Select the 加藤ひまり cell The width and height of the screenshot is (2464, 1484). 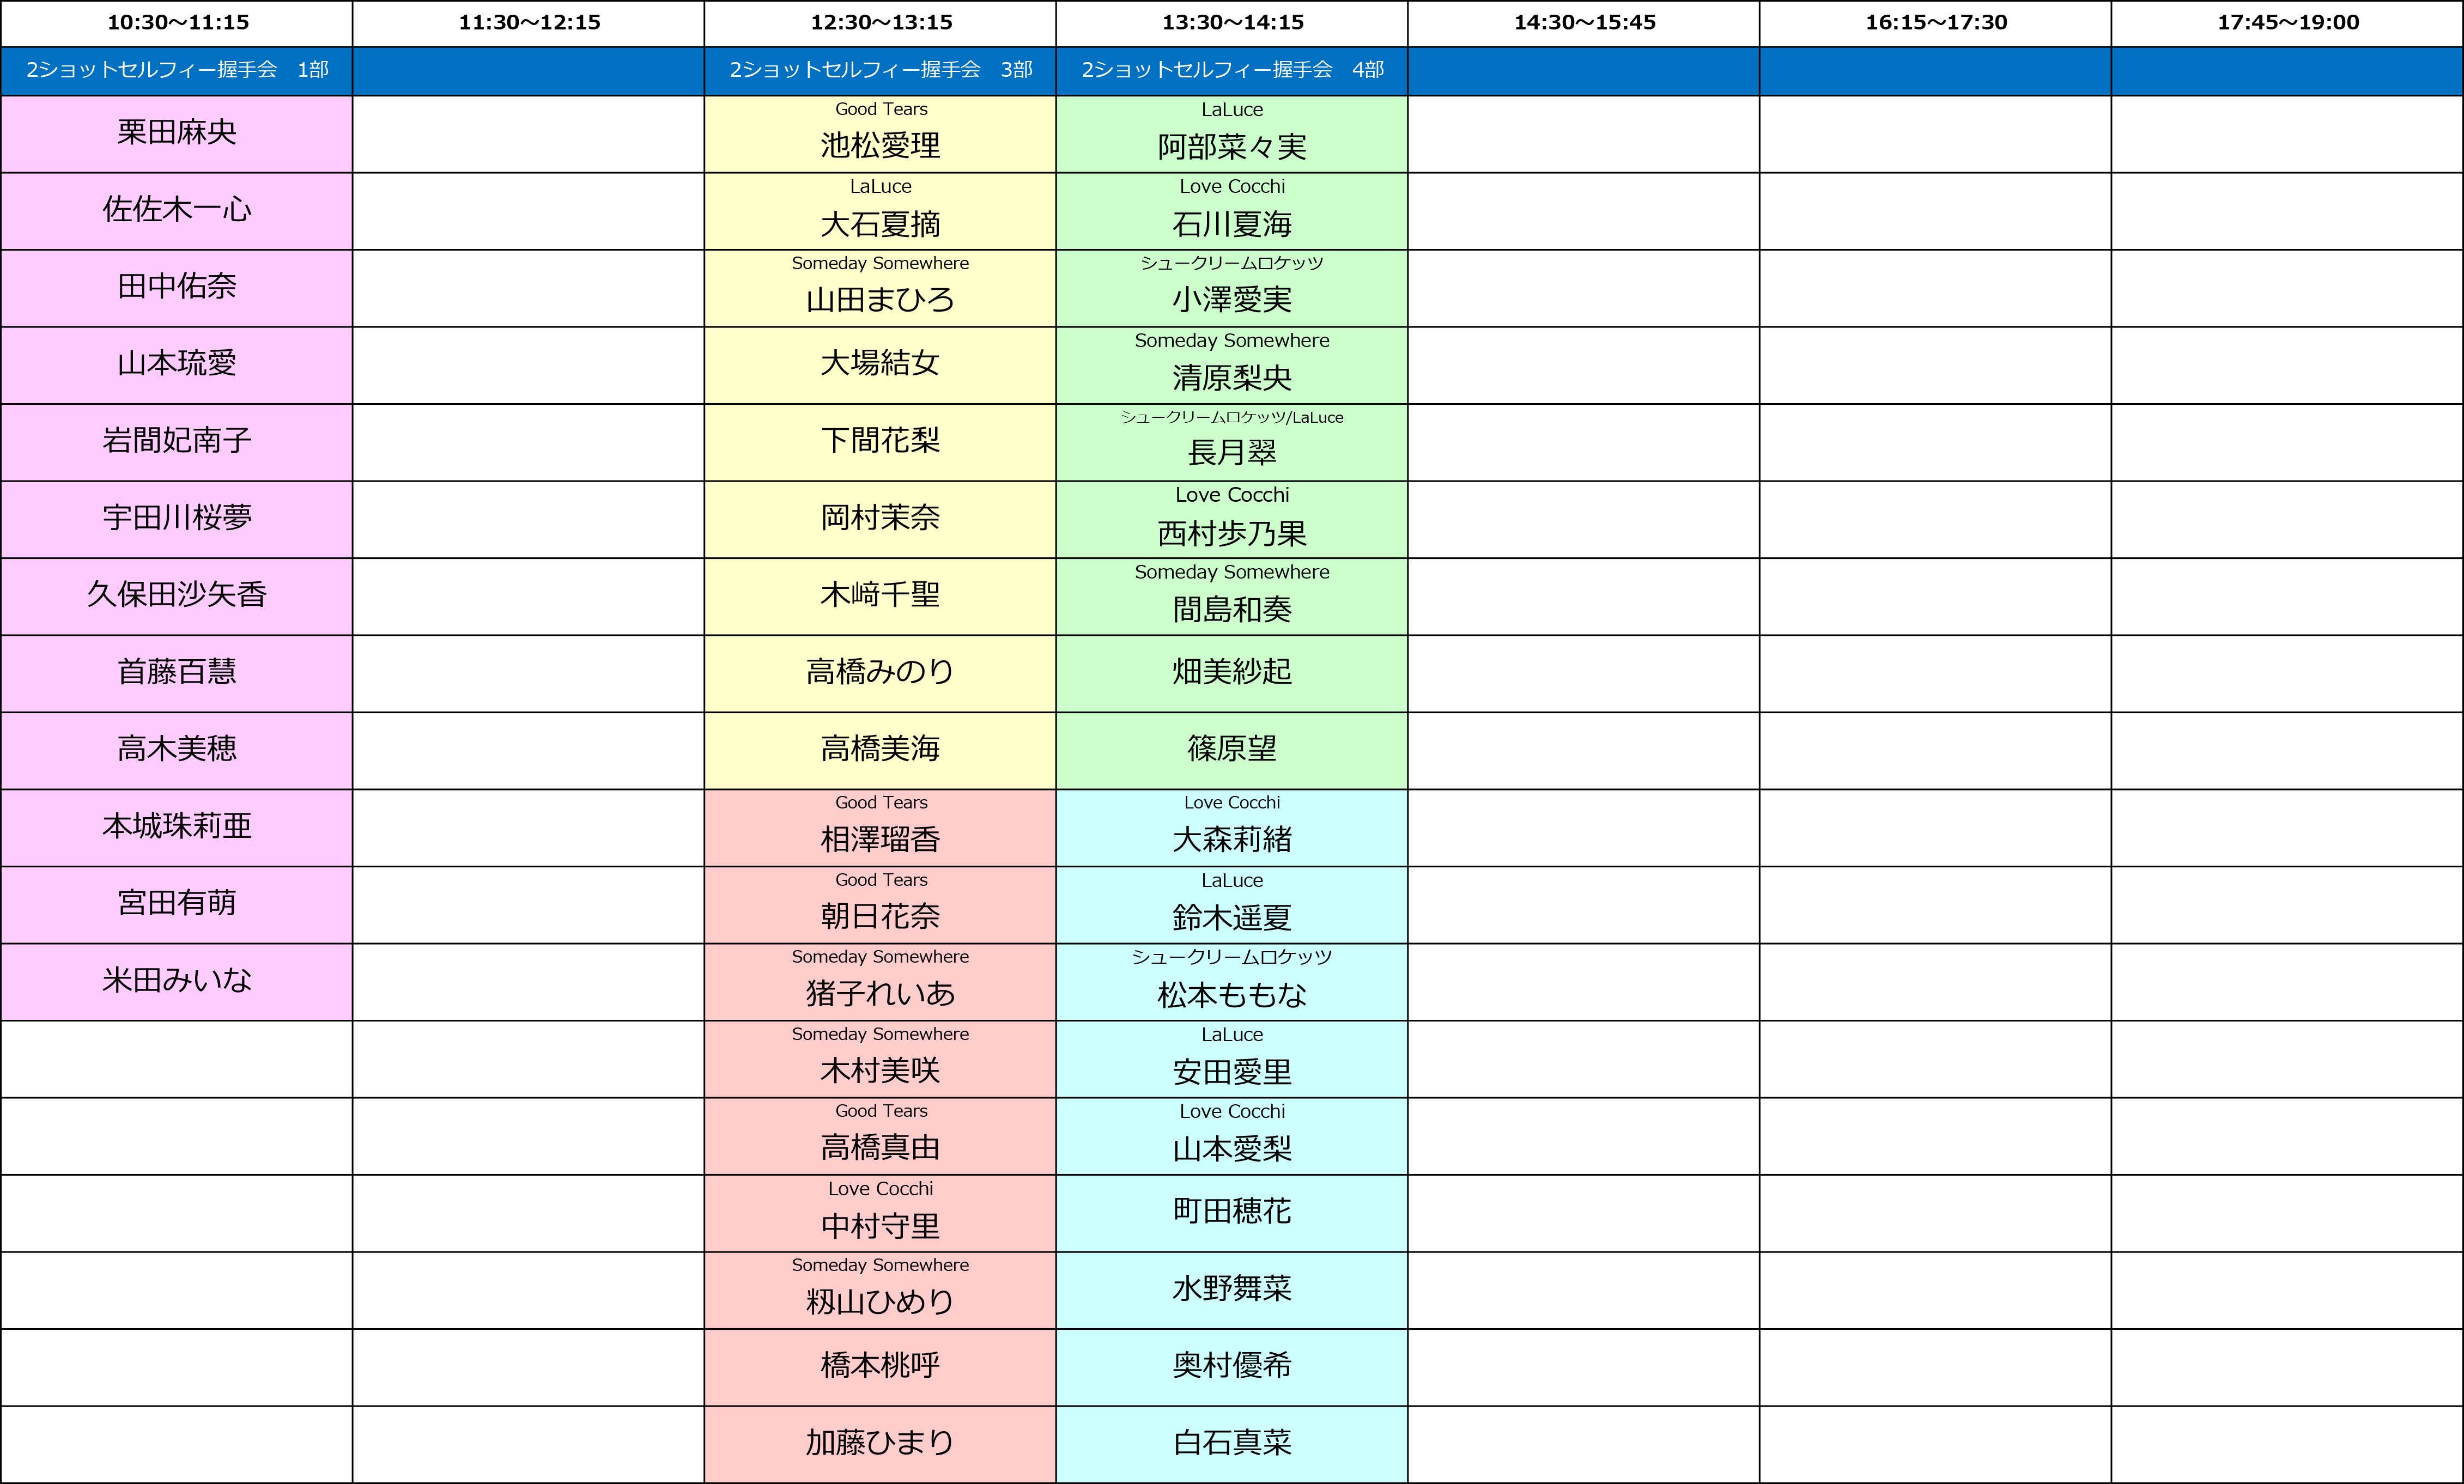880,1443
